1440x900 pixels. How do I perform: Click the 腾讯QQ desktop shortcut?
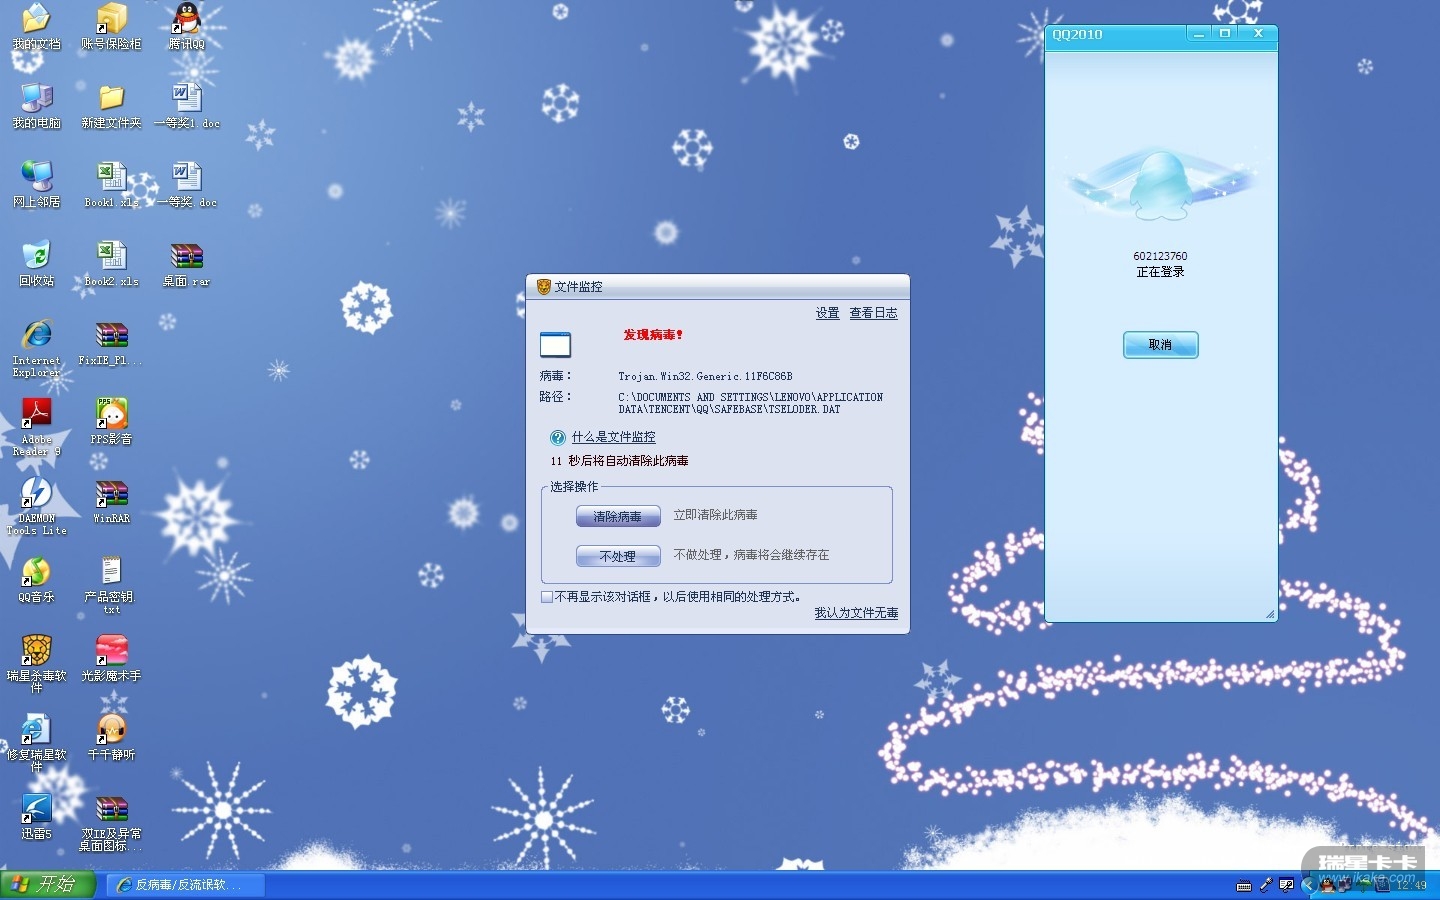[x=186, y=26]
